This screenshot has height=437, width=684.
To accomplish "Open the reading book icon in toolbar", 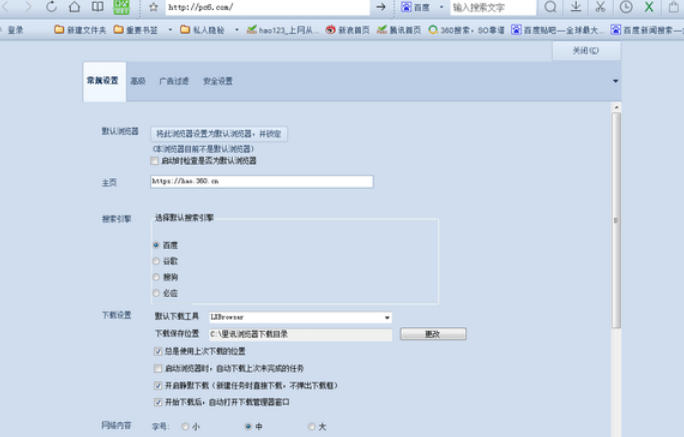I will 97,7.
